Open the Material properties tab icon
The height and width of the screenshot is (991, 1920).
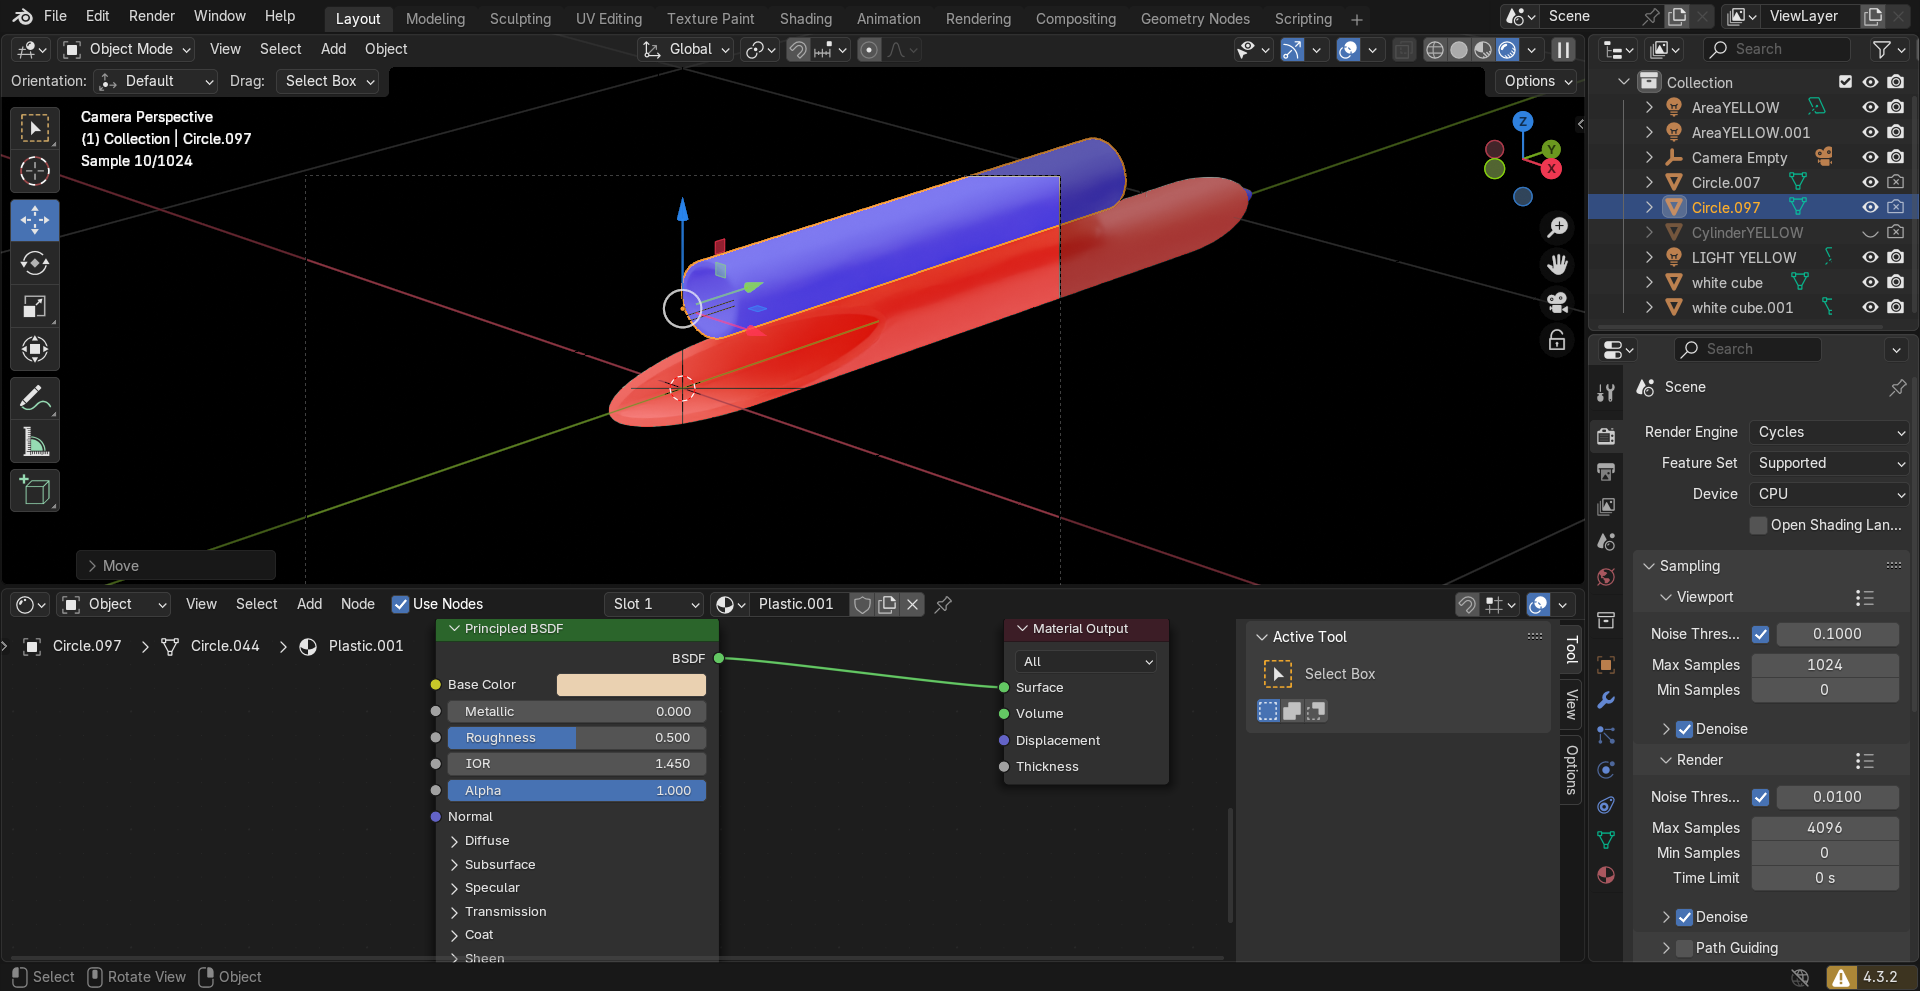point(1606,875)
